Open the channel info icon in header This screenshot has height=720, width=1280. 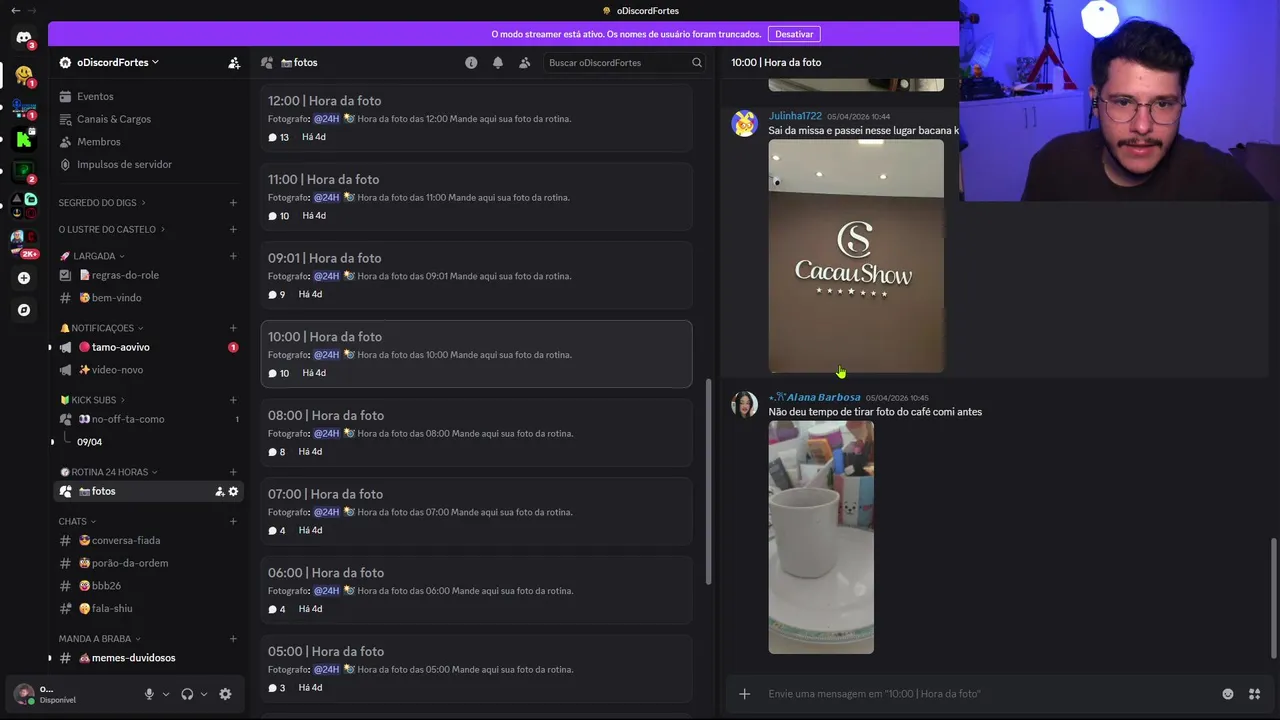471,62
